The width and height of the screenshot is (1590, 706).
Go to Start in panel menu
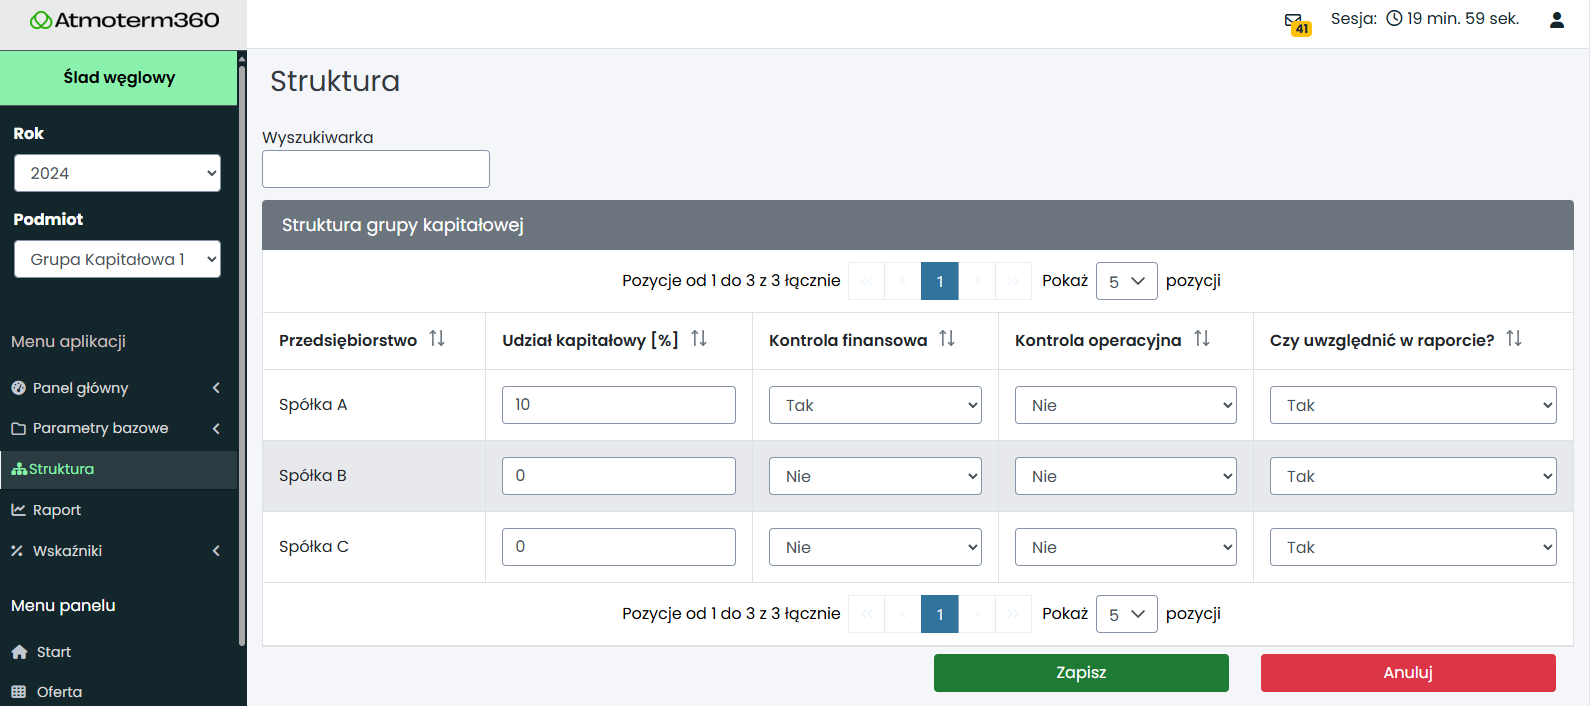tap(54, 652)
